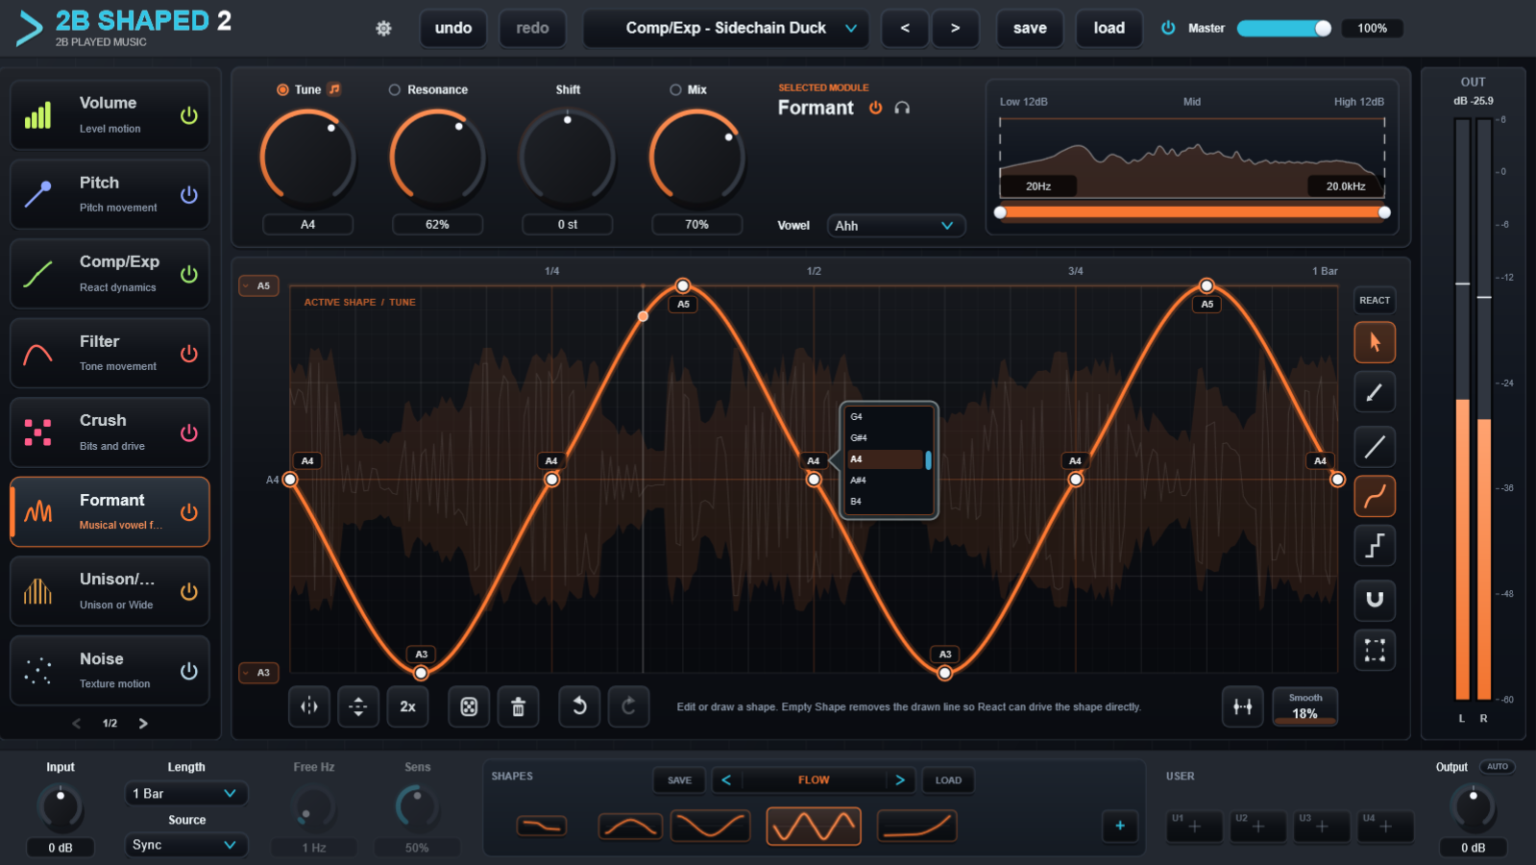Select the S-curve shape tool
This screenshot has width=1536, height=865.
pos(1375,496)
